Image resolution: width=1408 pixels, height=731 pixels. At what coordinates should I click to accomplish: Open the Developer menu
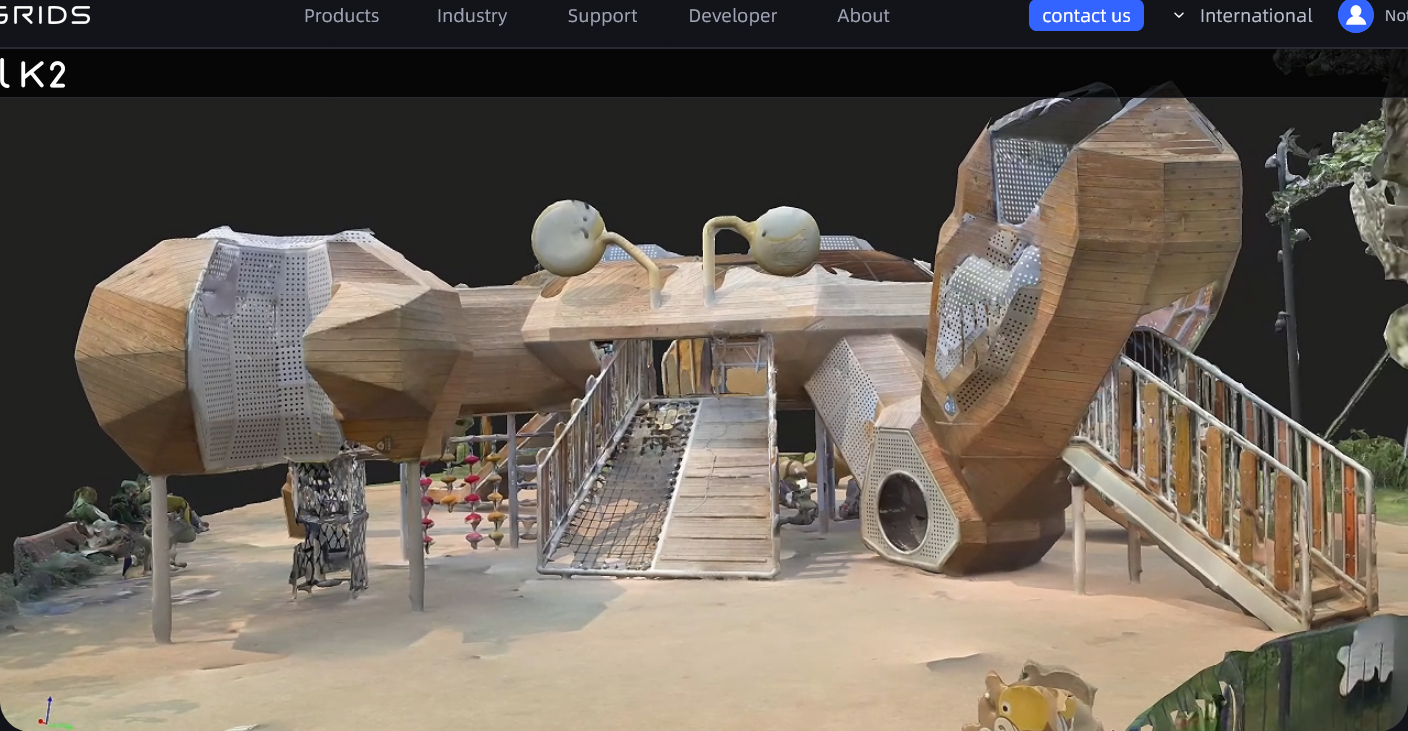[733, 16]
